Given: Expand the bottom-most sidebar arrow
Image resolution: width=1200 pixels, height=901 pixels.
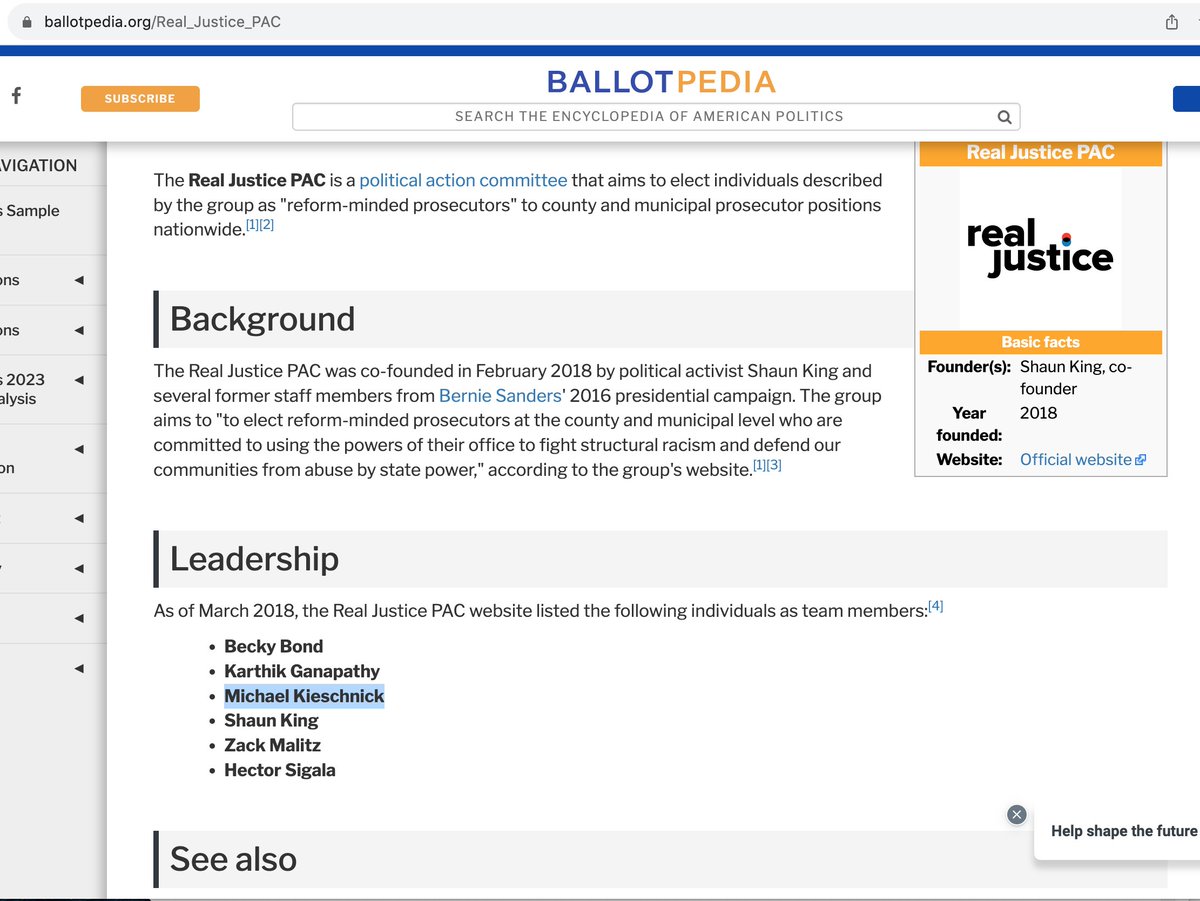Looking at the screenshot, I should click(79, 668).
